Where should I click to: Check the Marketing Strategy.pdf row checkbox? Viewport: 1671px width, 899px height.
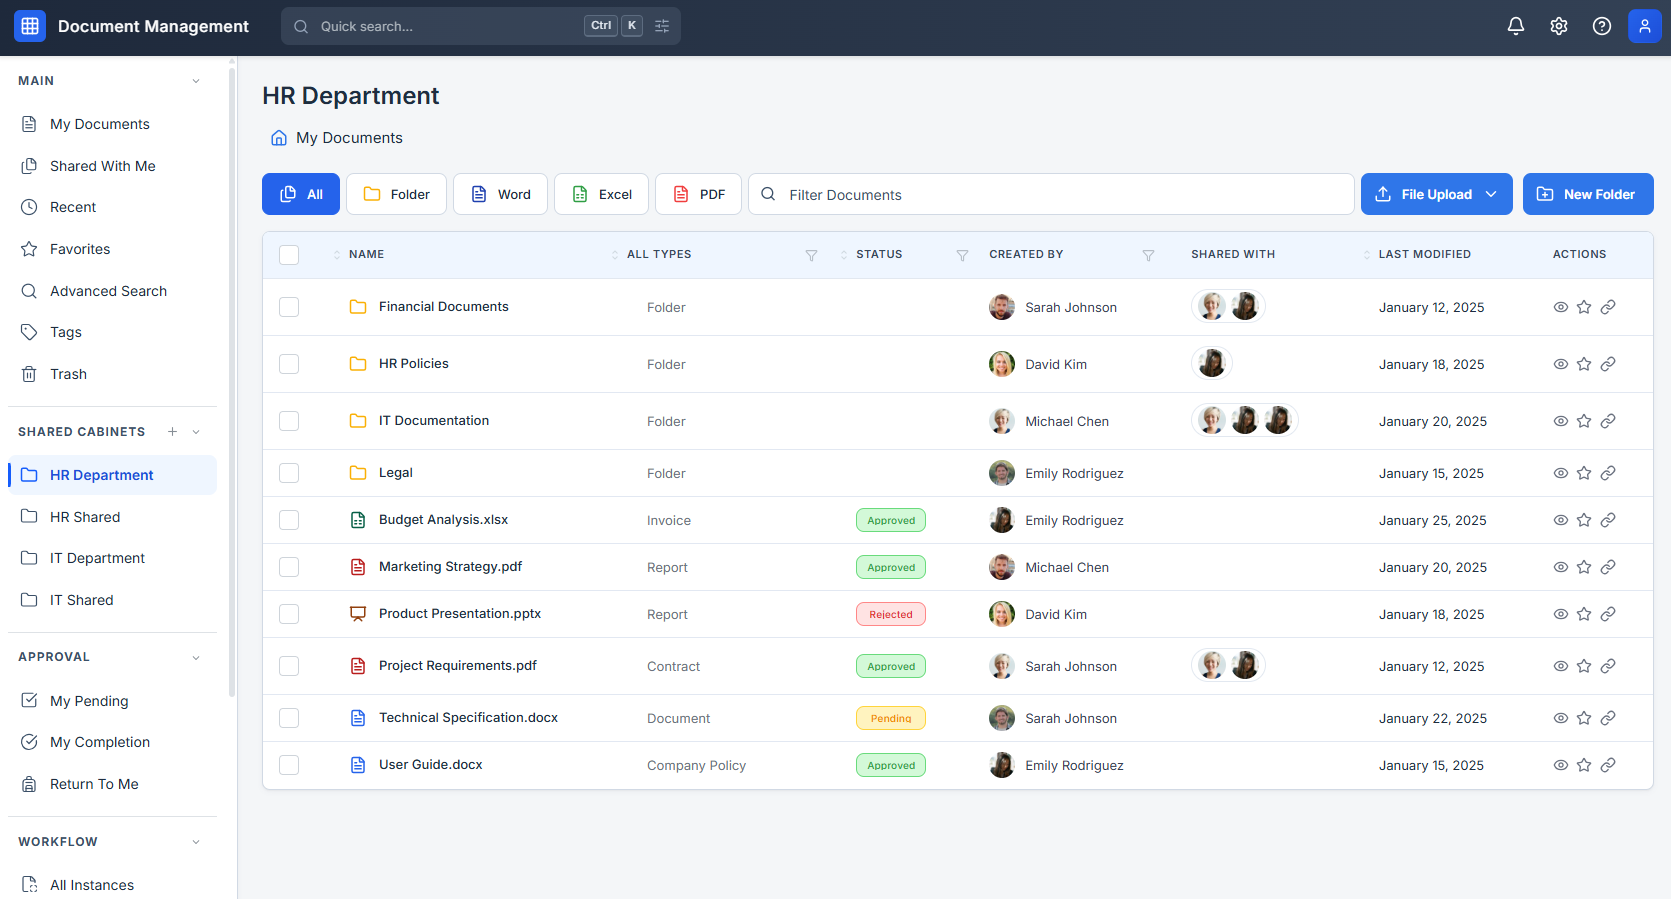pos(289,567)
